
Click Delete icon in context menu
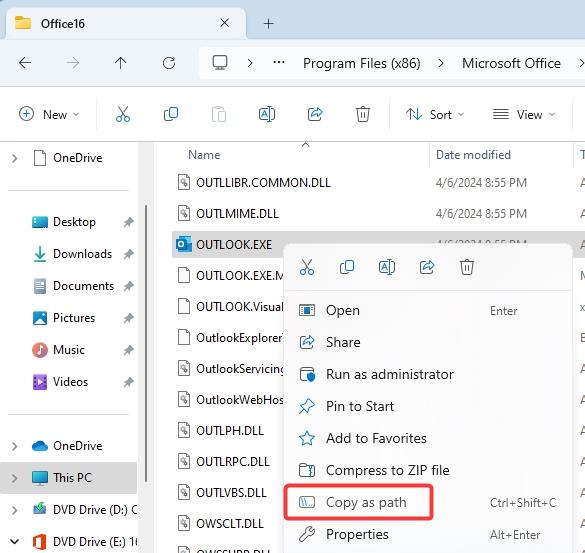(467, 267)
